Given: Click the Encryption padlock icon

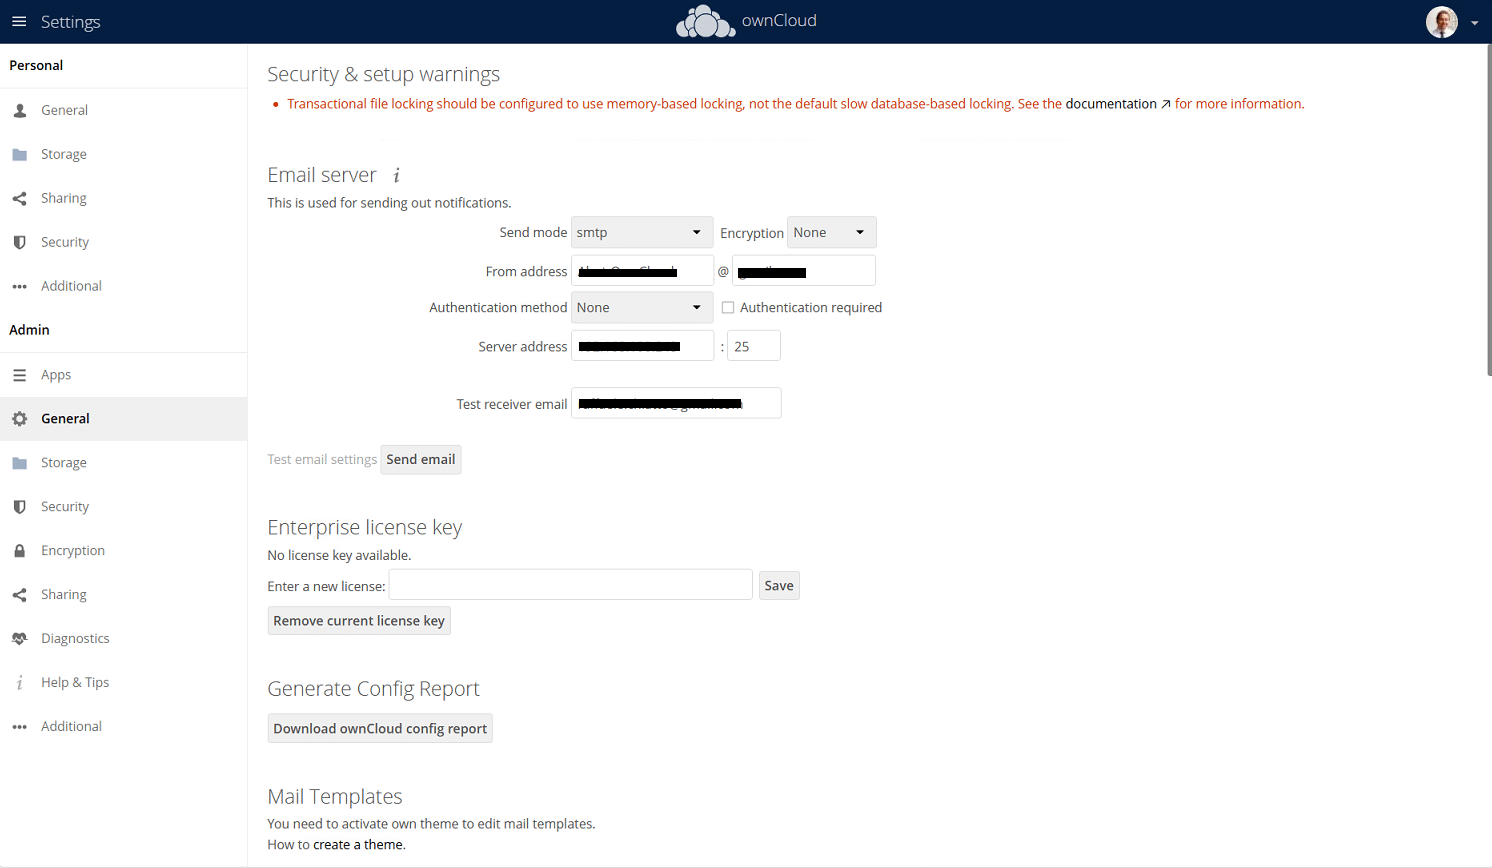Looking at the screenshot, I should pos(19,551).
